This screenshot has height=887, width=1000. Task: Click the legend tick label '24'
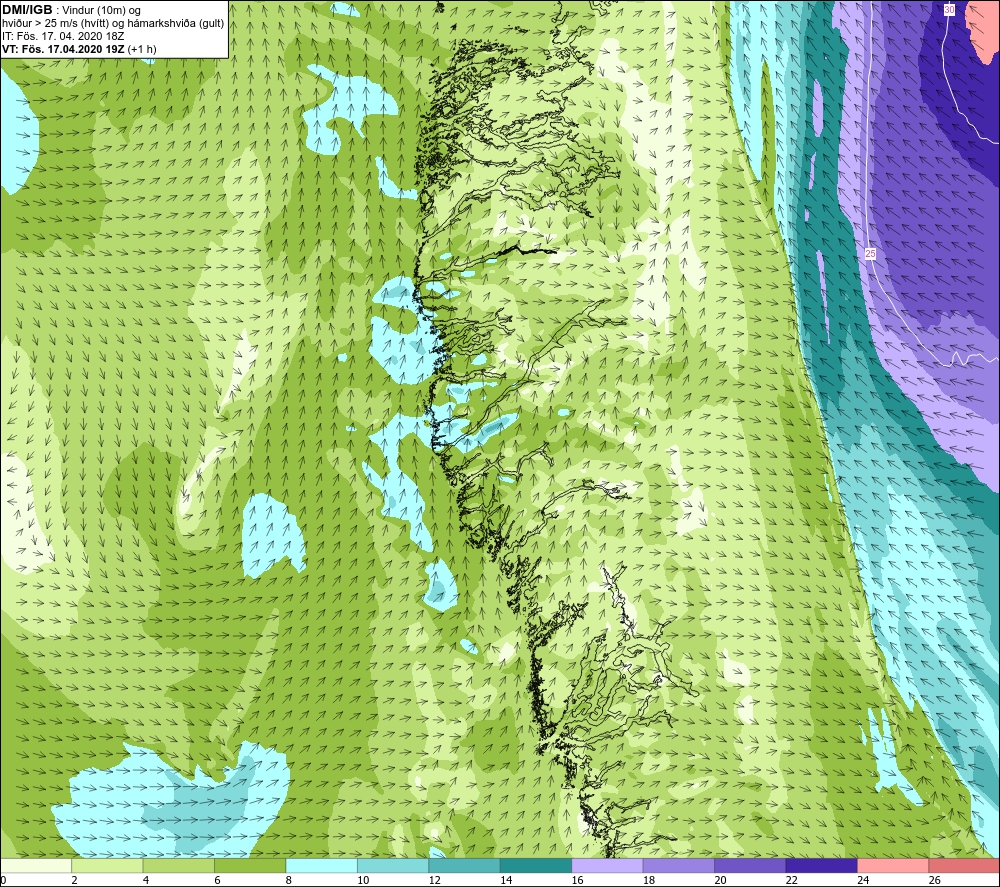coord(863,880)
